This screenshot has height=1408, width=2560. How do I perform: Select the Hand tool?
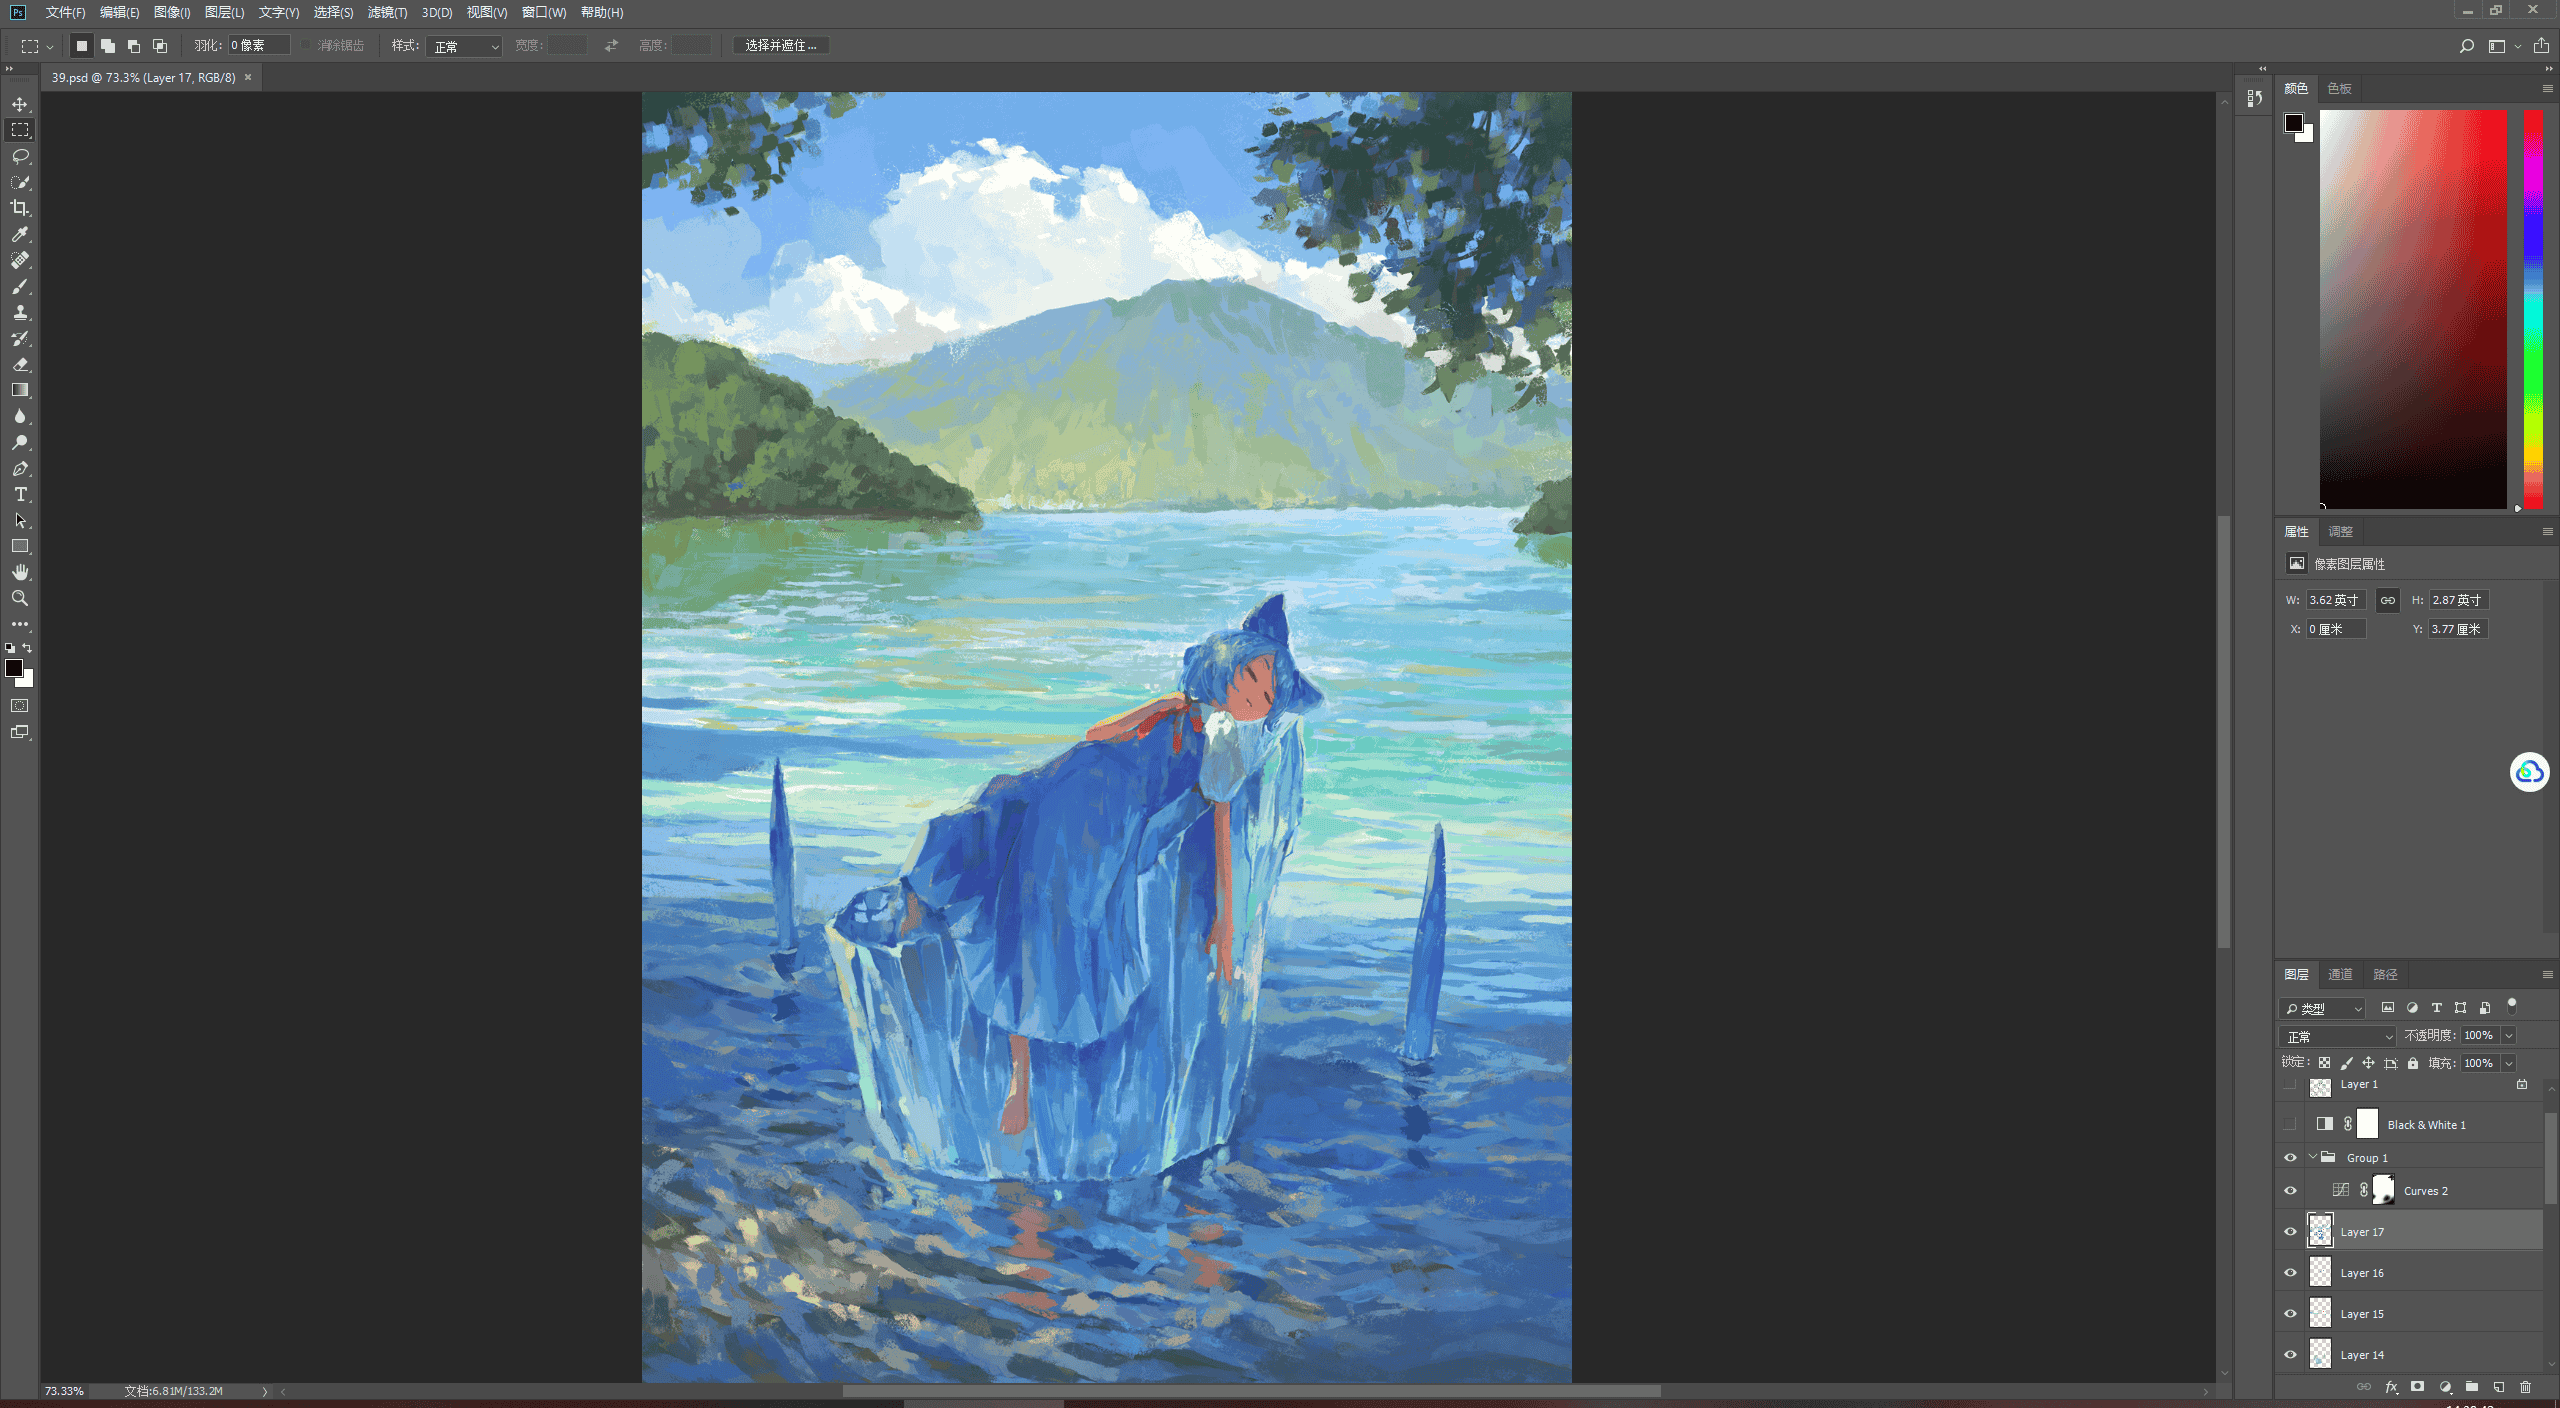pos(20,572)
